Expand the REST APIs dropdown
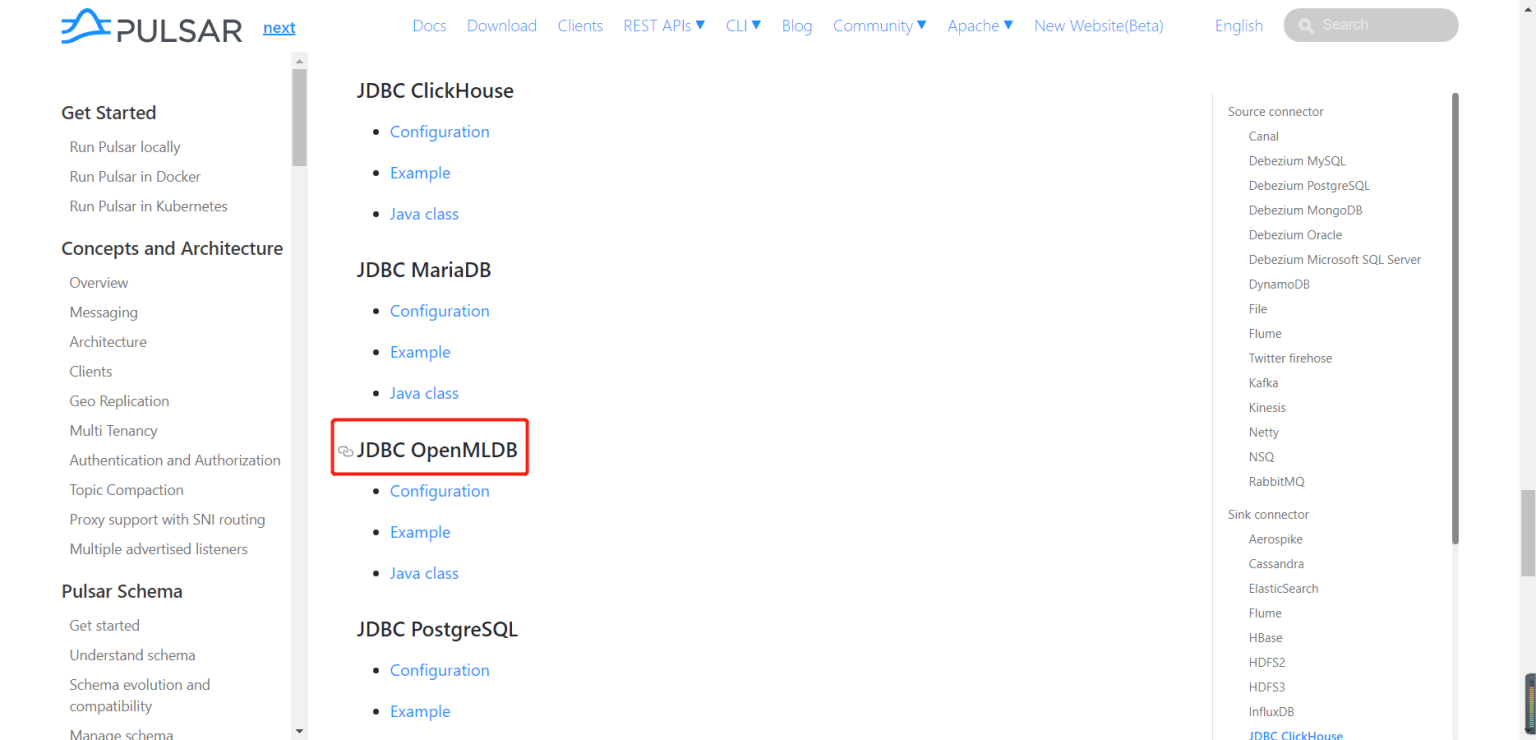This screenshot has height=740, width=1536. tap(664, 25)
